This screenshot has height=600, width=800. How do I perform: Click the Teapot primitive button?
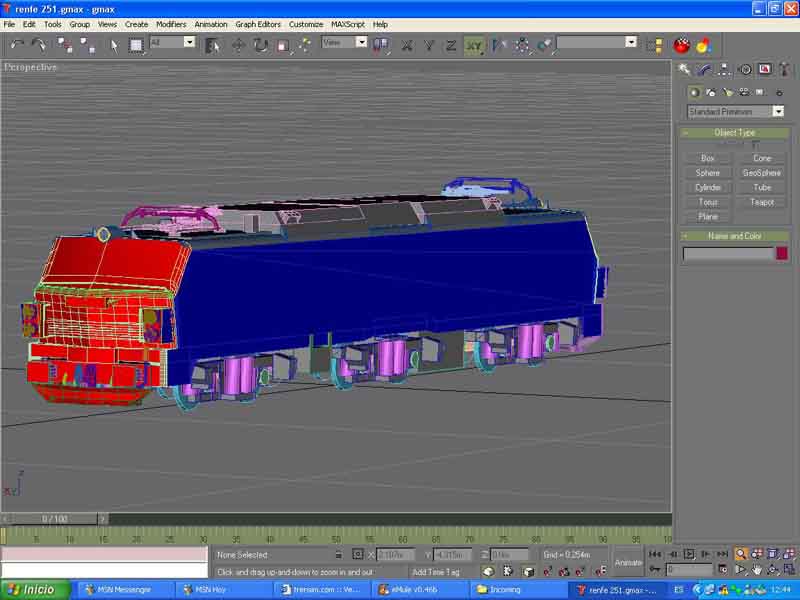(x=762, y=202)
